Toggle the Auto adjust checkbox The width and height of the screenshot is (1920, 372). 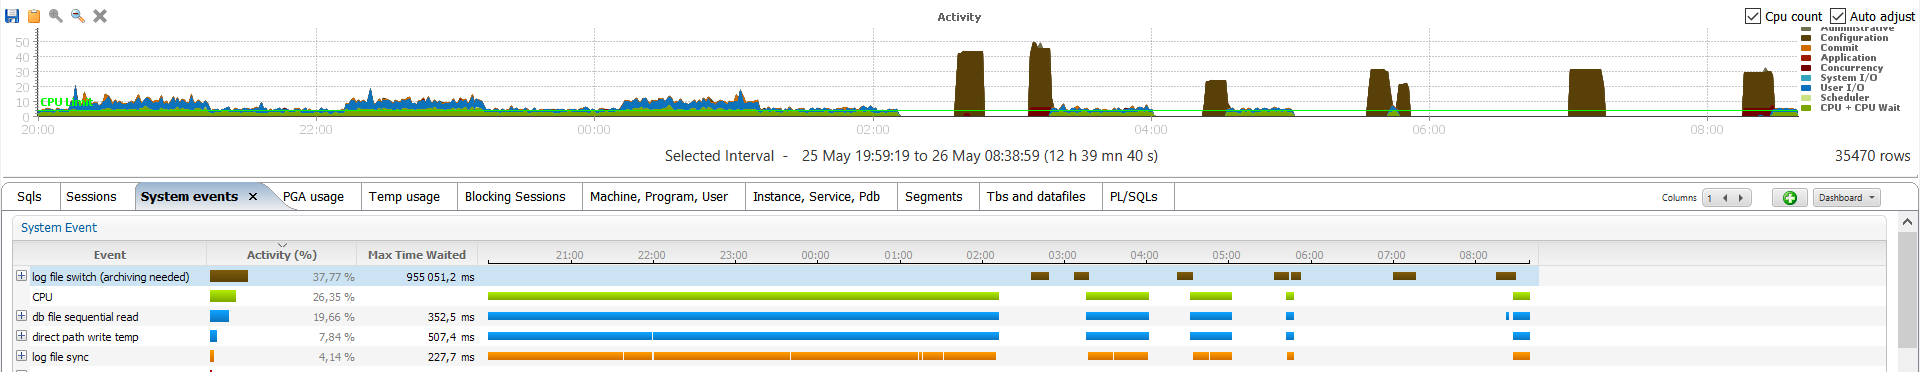coord(1838,16)
